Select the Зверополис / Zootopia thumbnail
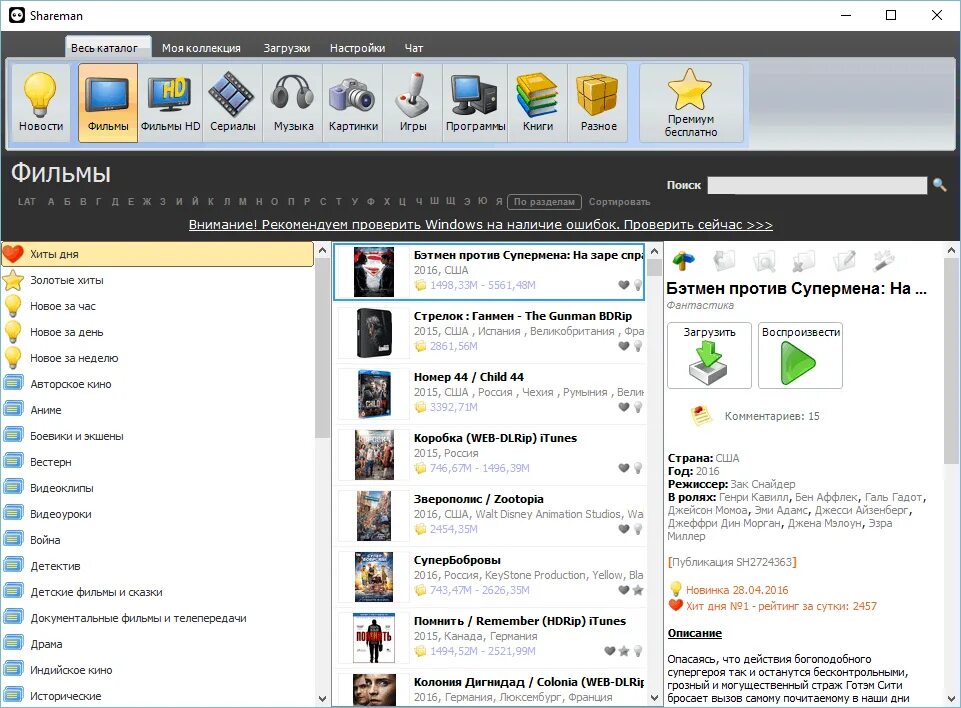 (x=373, y=516)
